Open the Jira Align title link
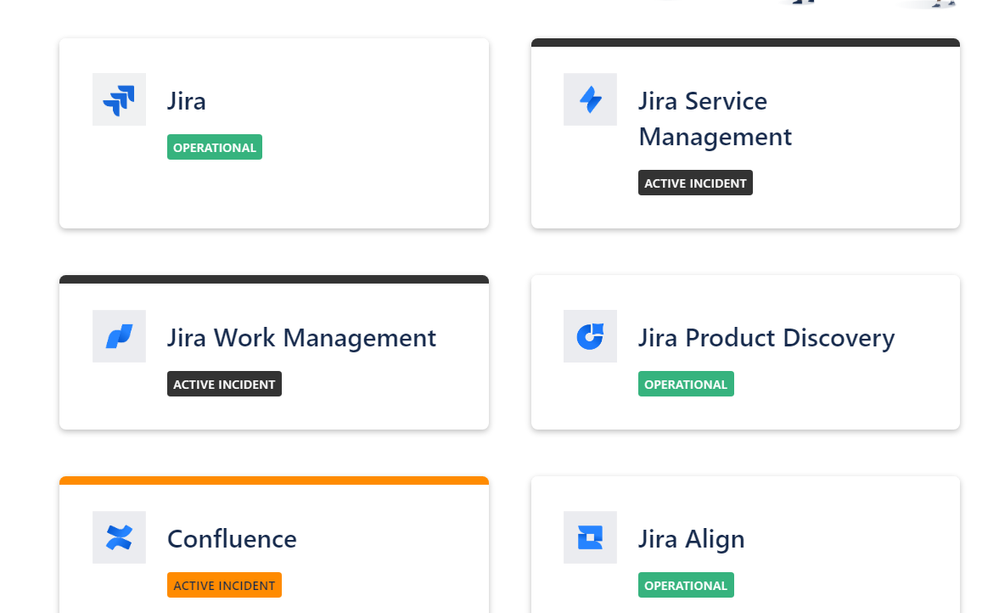 tap(691, 540)
